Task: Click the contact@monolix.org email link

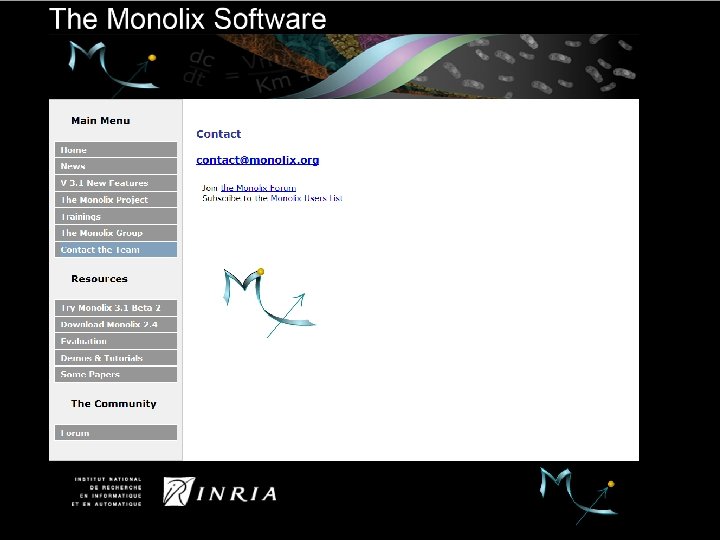Action: 258,160
